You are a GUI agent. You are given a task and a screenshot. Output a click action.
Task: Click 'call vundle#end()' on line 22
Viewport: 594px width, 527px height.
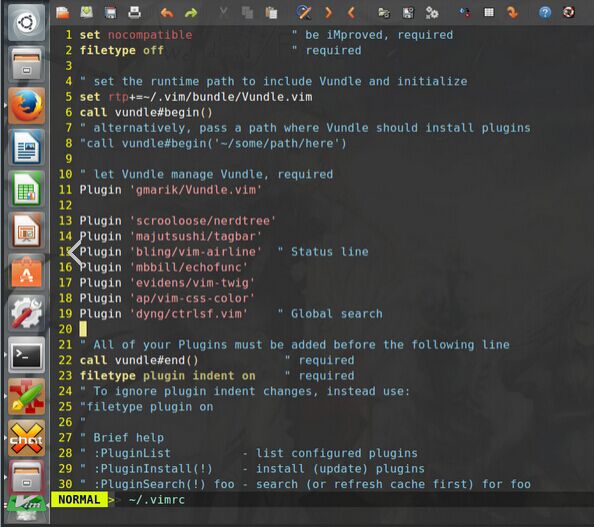[x=139, y=360]
